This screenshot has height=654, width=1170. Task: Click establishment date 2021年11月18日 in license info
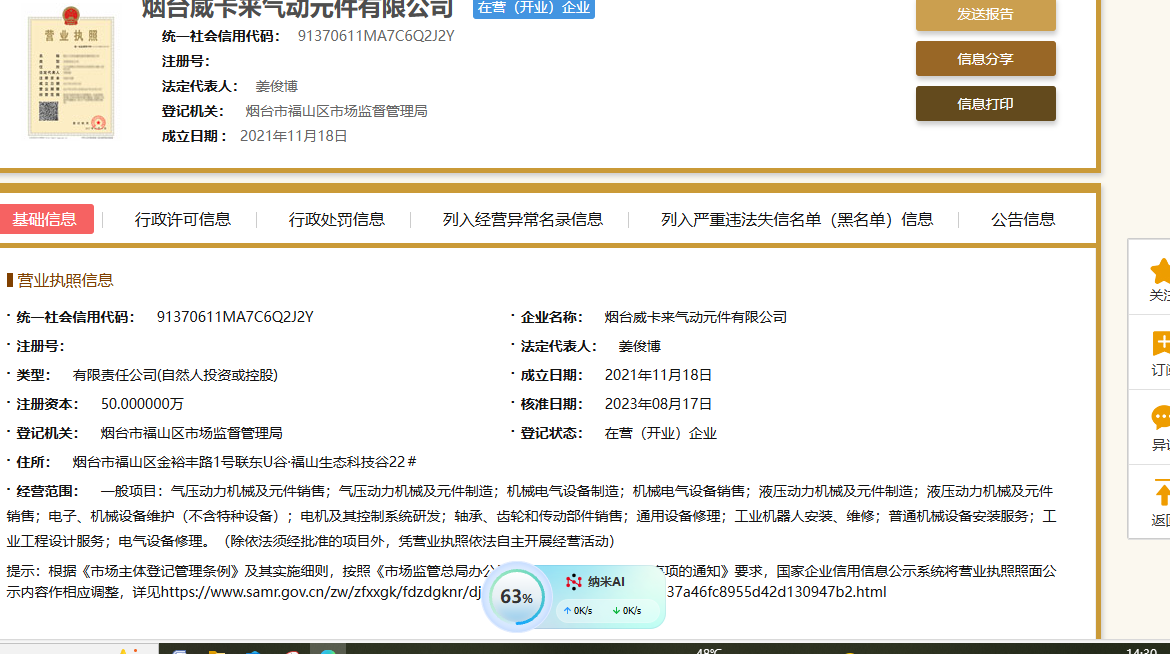tap(658, 375)
